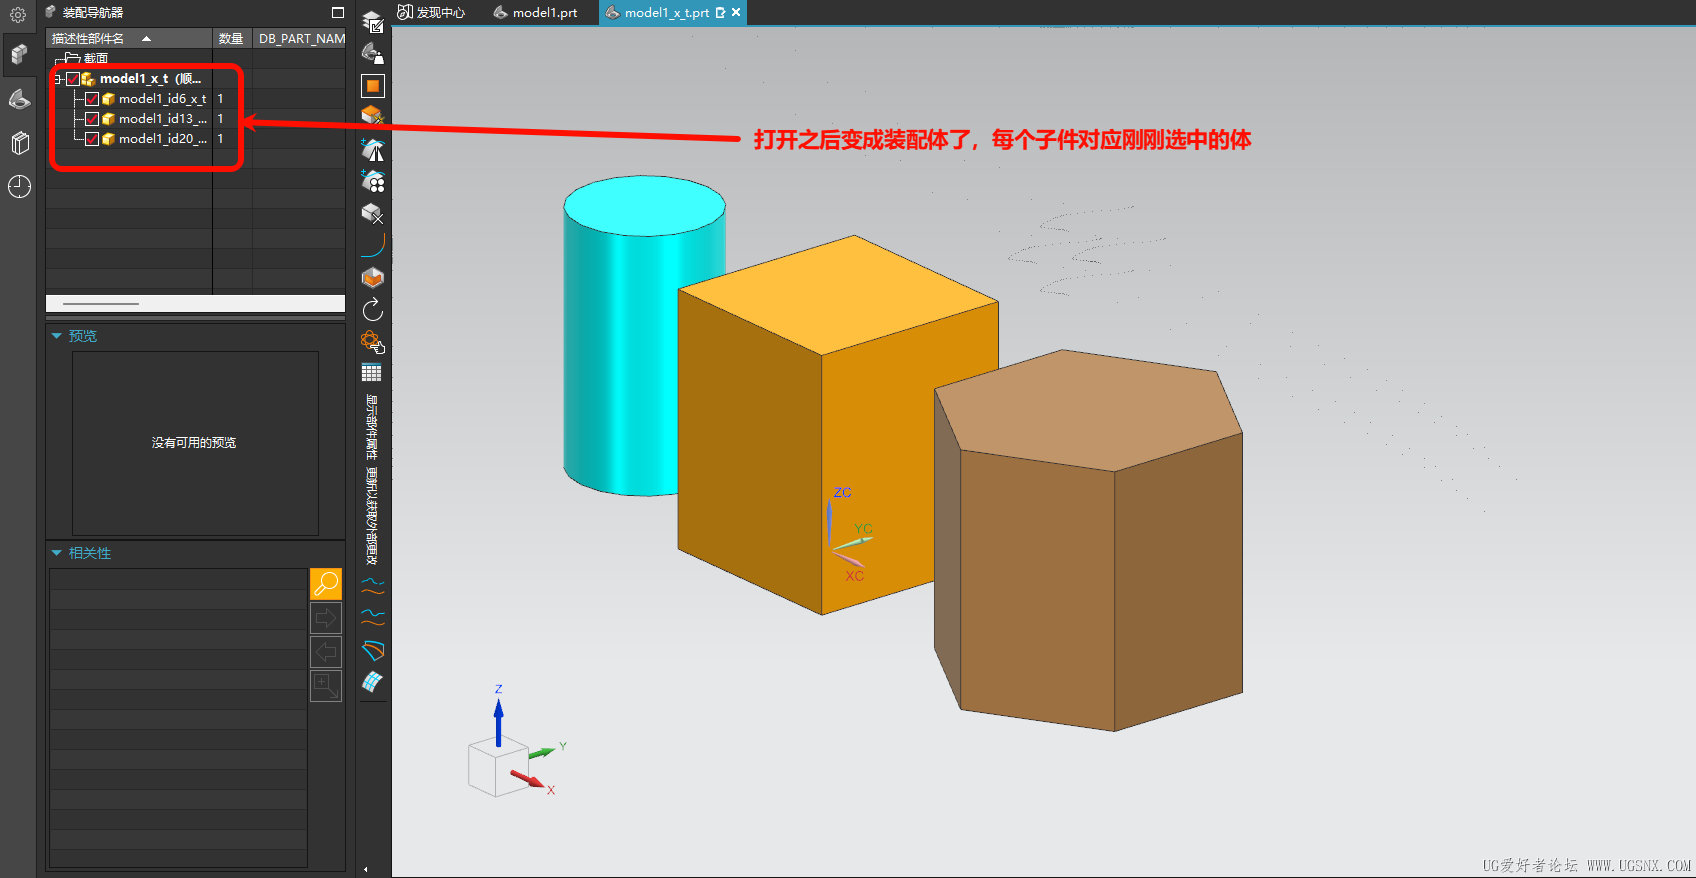Click the 数量 column header

(x=231, y=39)
